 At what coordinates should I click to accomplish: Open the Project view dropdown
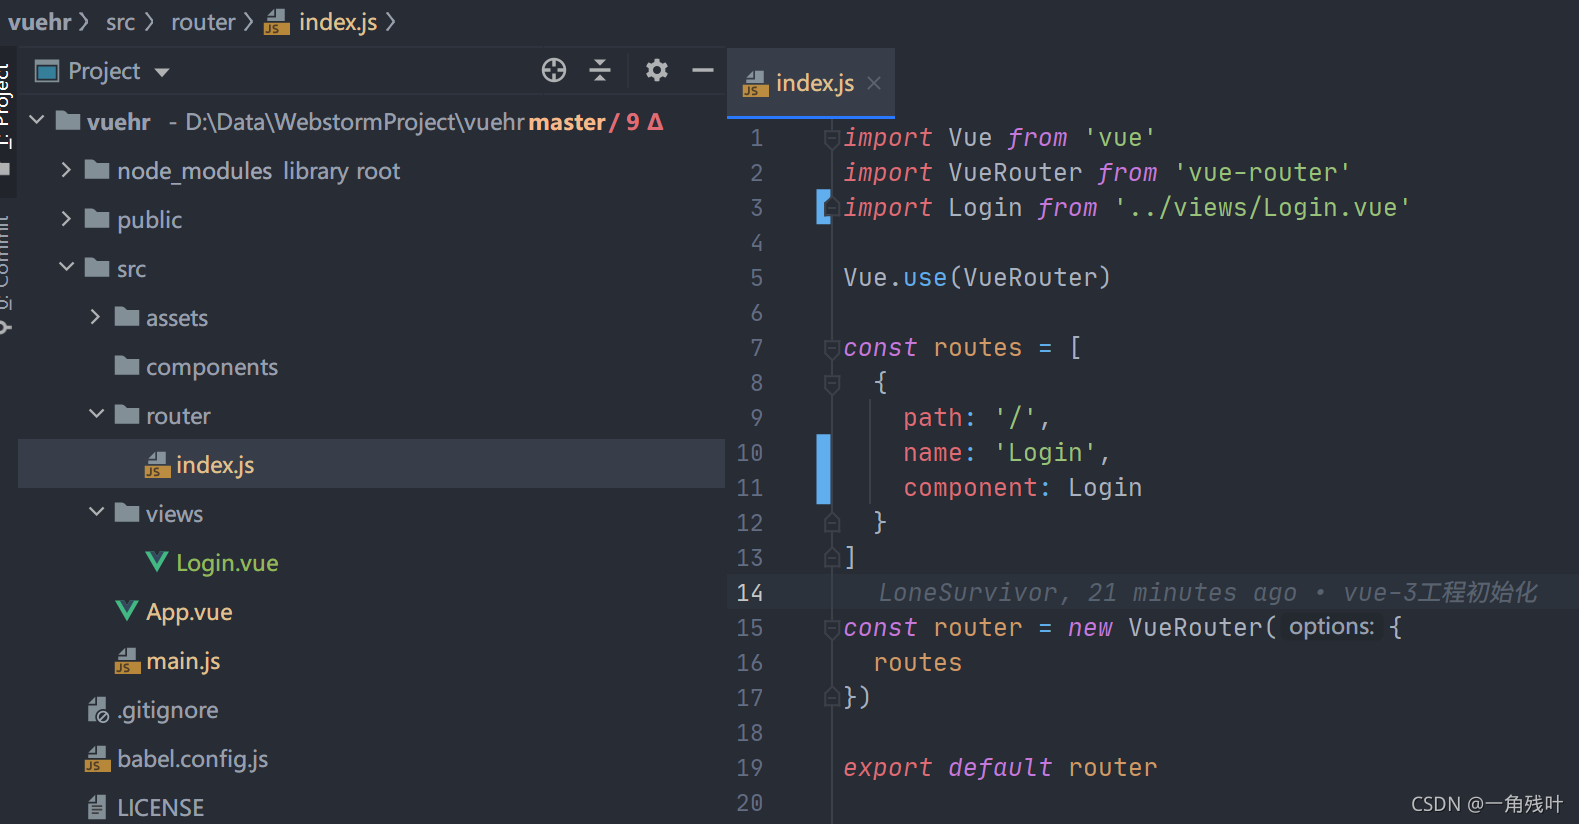[x=161, y=72]
